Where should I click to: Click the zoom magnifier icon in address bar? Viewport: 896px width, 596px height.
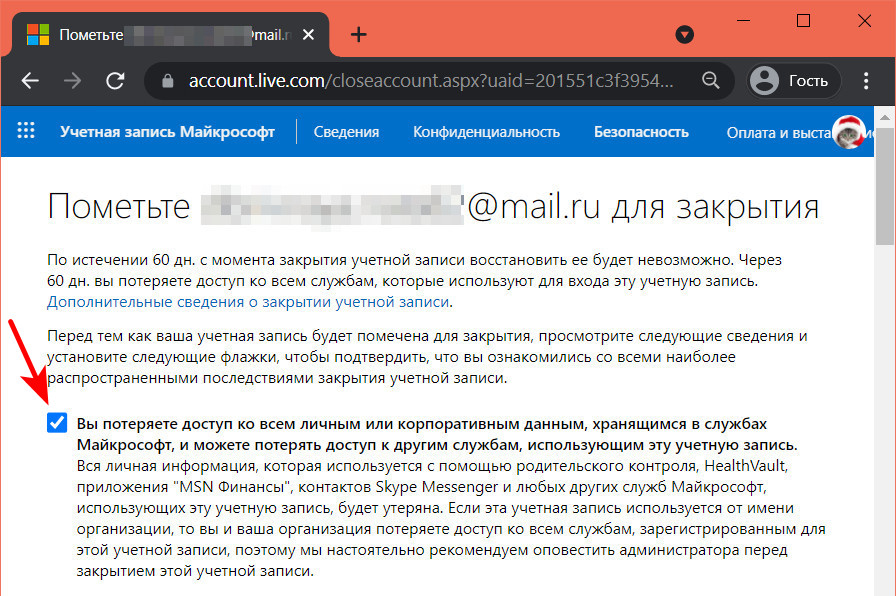[710, 80]
